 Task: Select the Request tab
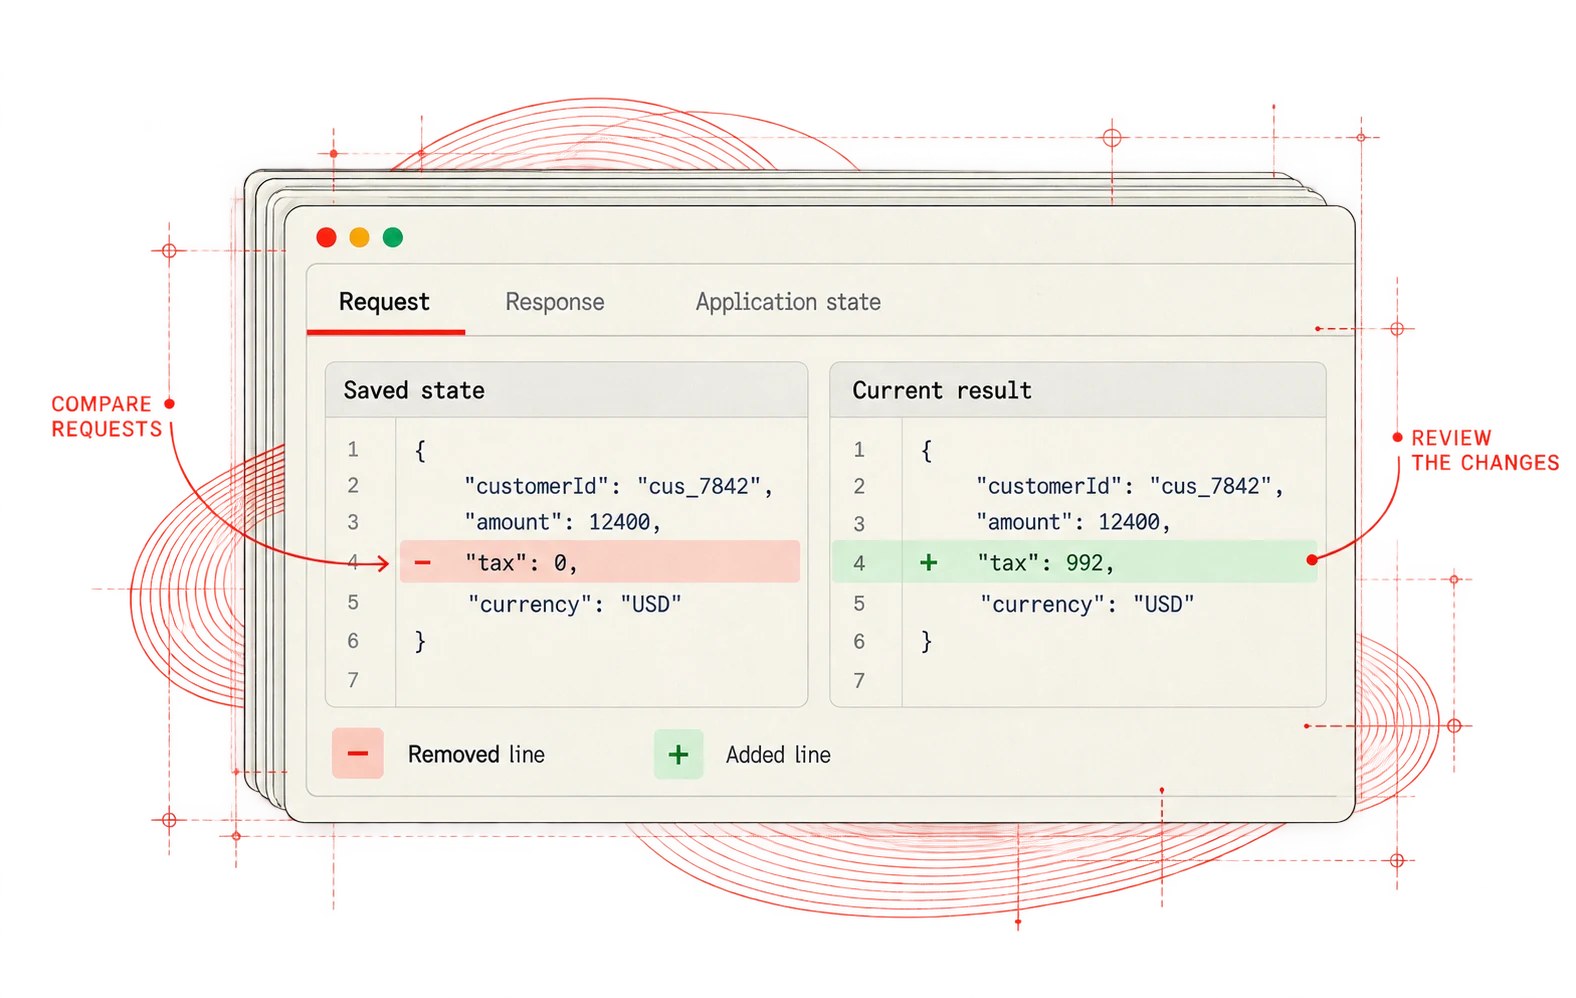tap(384, 302)
